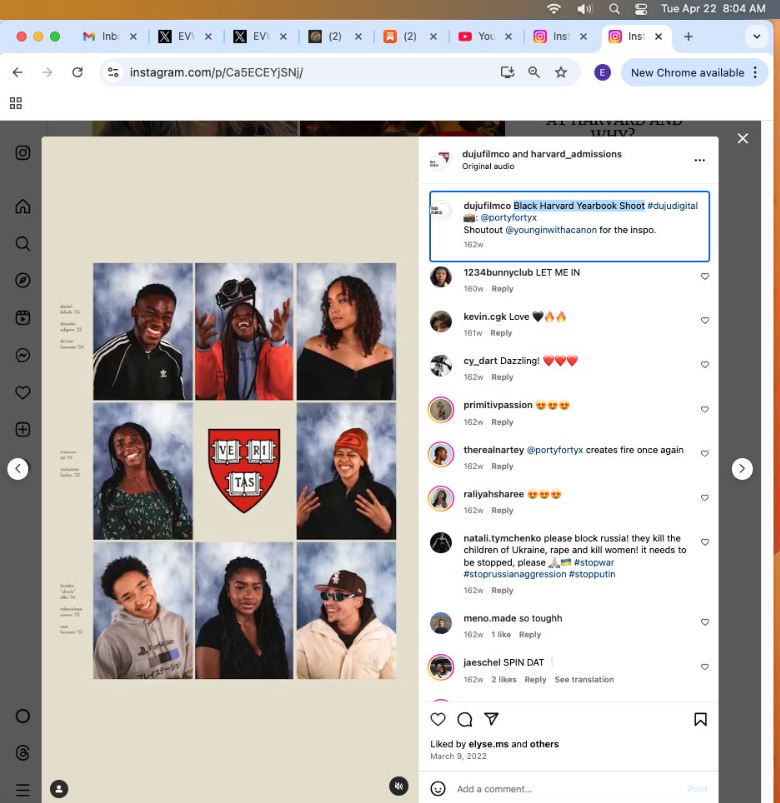Switch to the Gmail Inbox tab
This screenshot has width=780, height=803.
(109, 36)
